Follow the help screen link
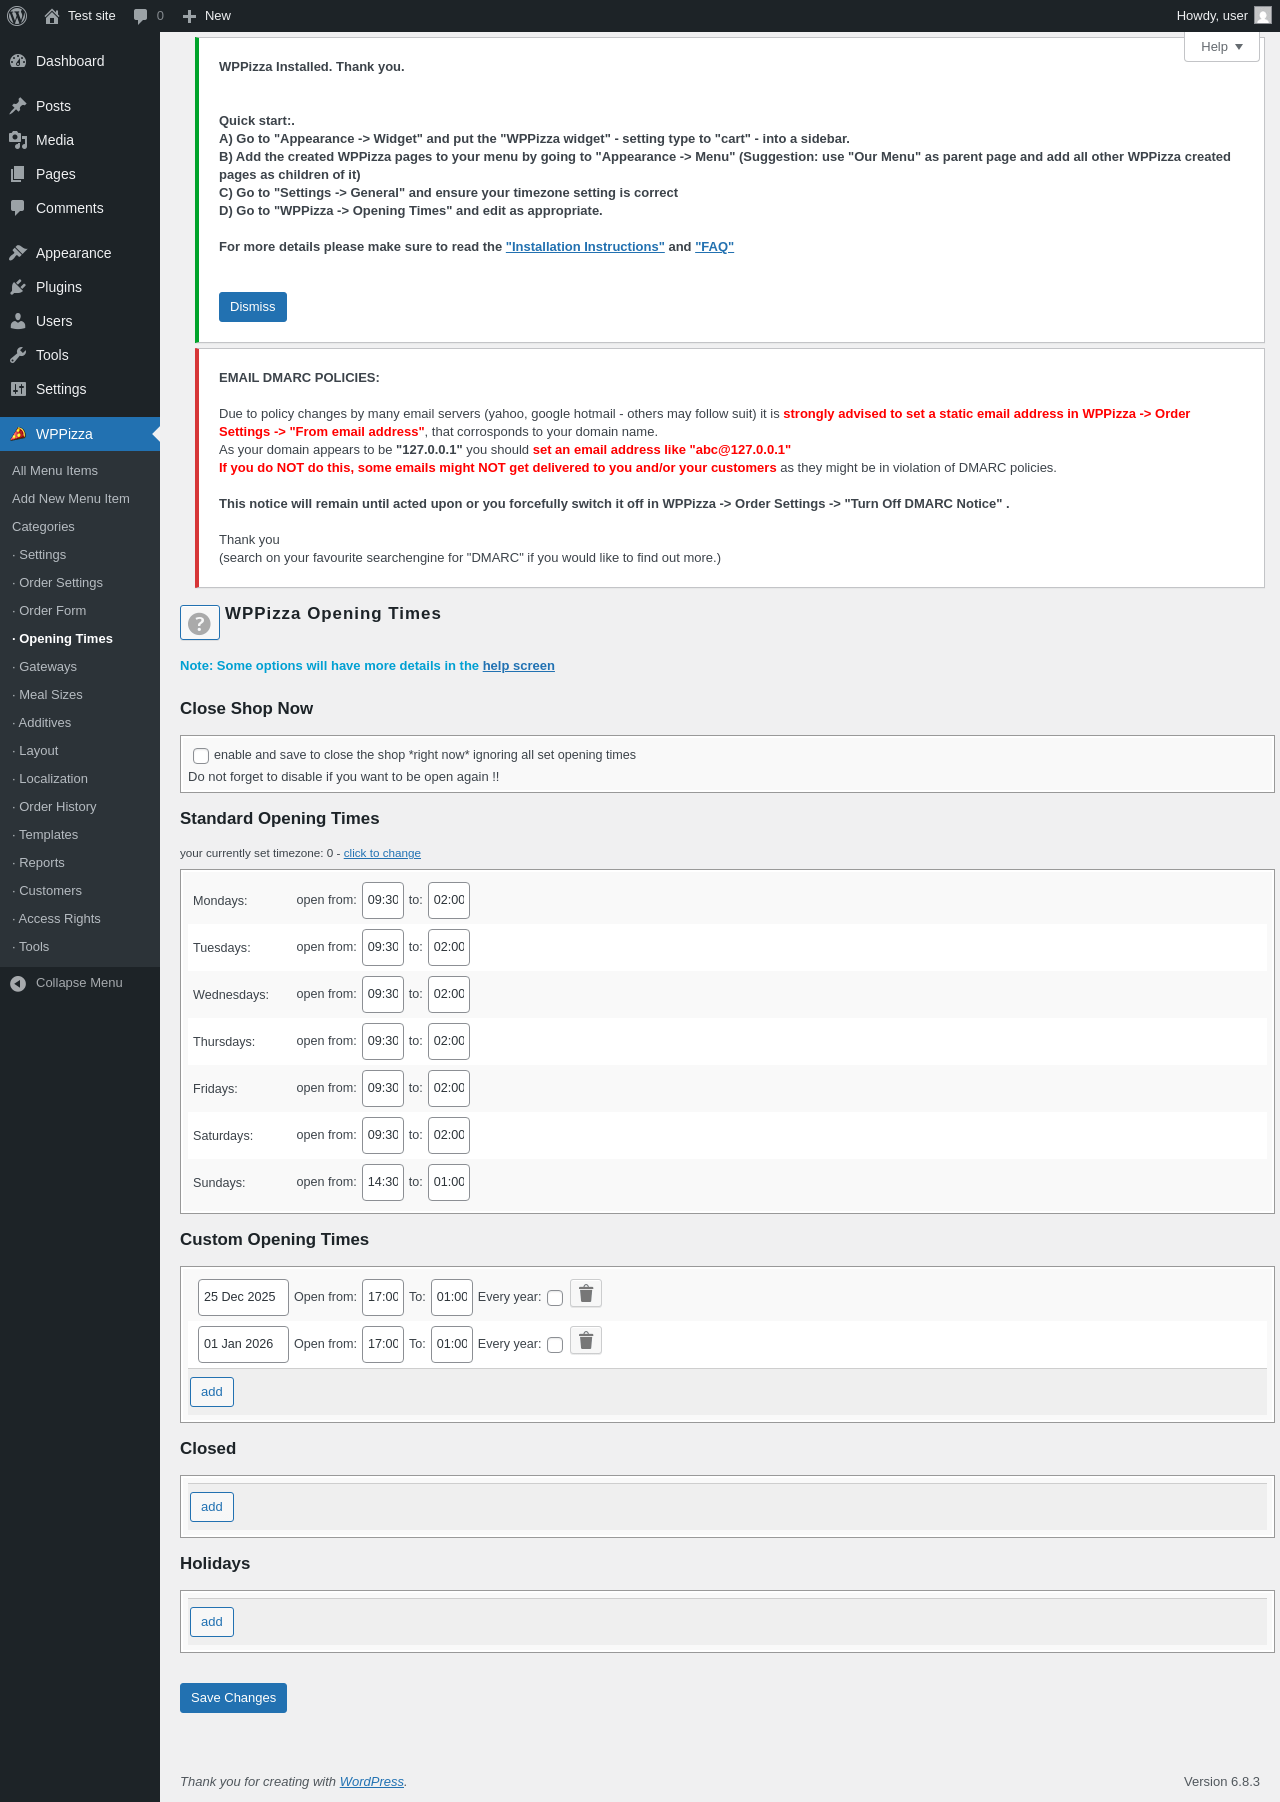The width and height of the screenshot is (1280, 1802). point(519,666)
